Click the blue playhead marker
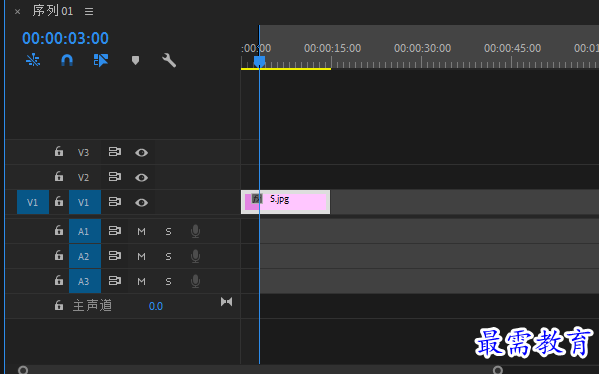The height and width of the screenshot is (374, 599). click(x=259, y=61)
